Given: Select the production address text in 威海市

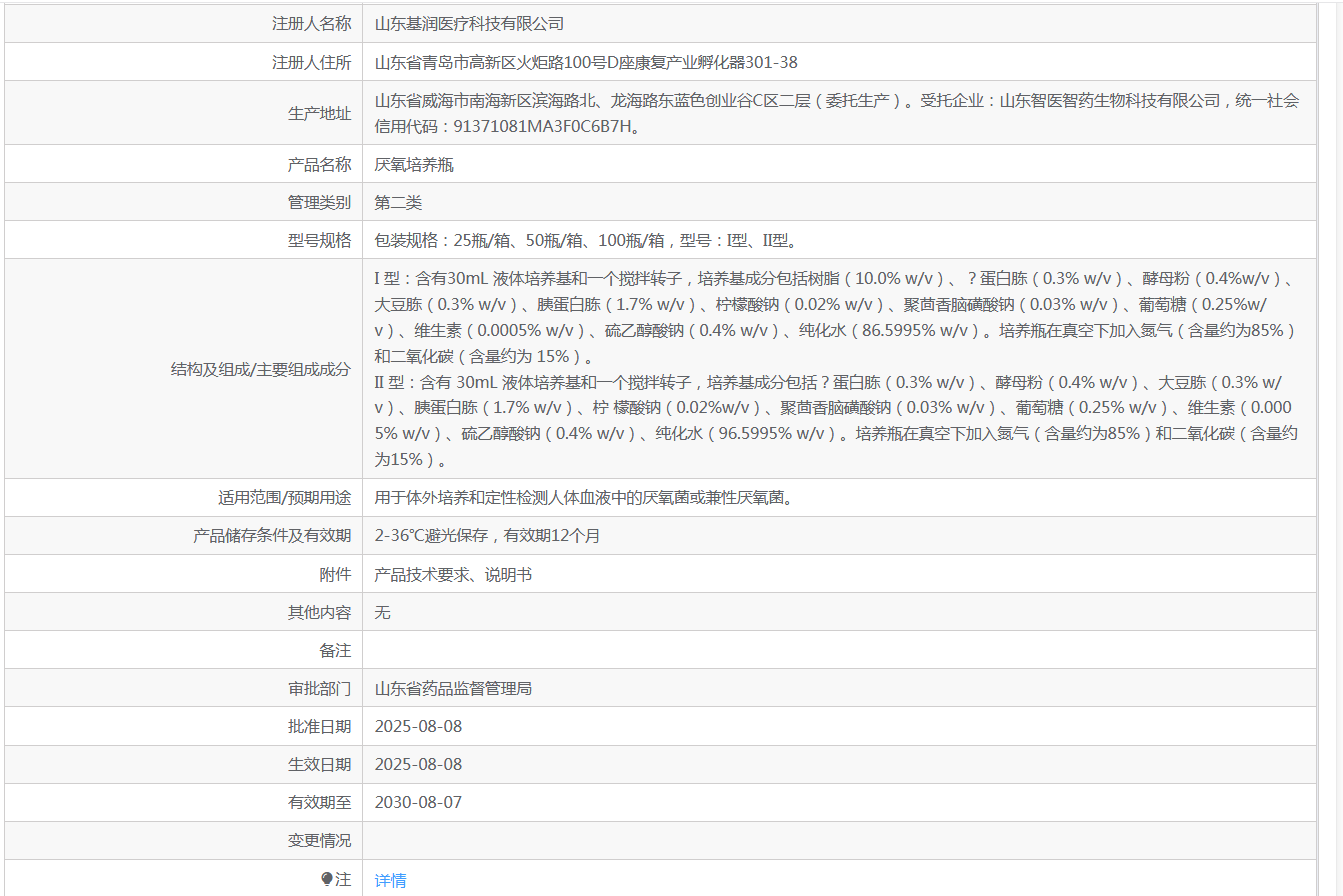Looking at the screenshot, I should tap(837, 113).
